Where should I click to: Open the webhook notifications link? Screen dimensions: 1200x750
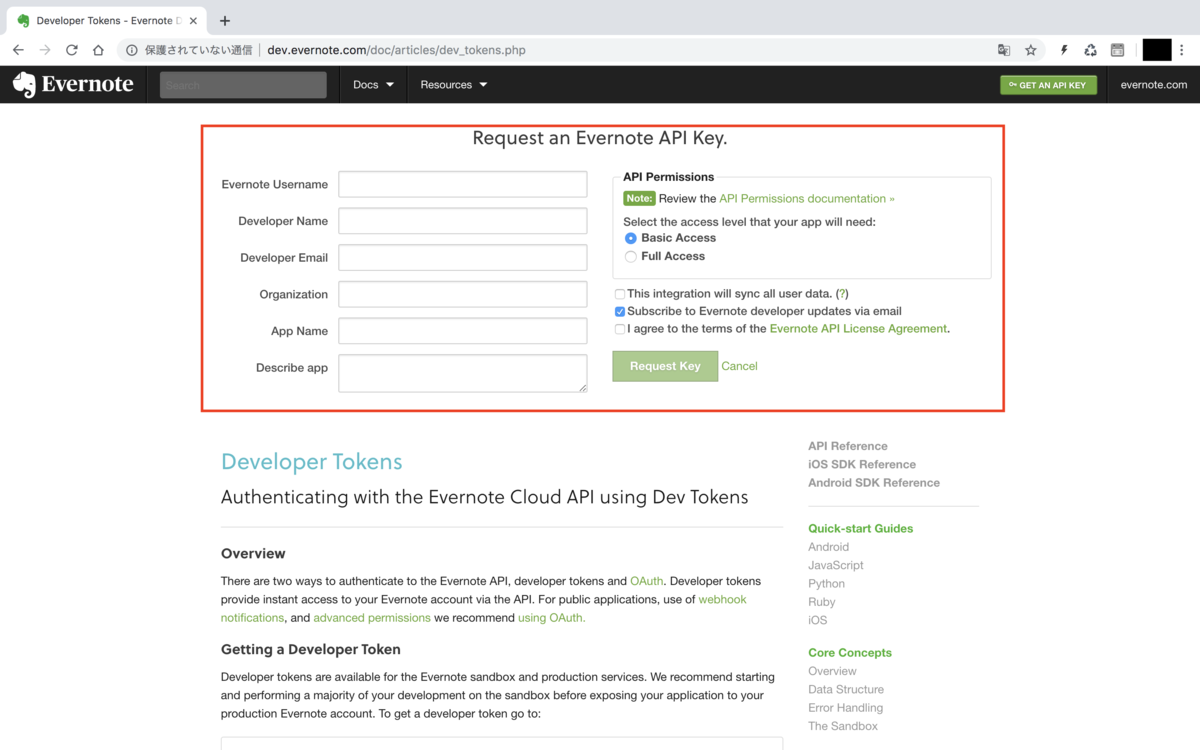click(x=484, y=609)
